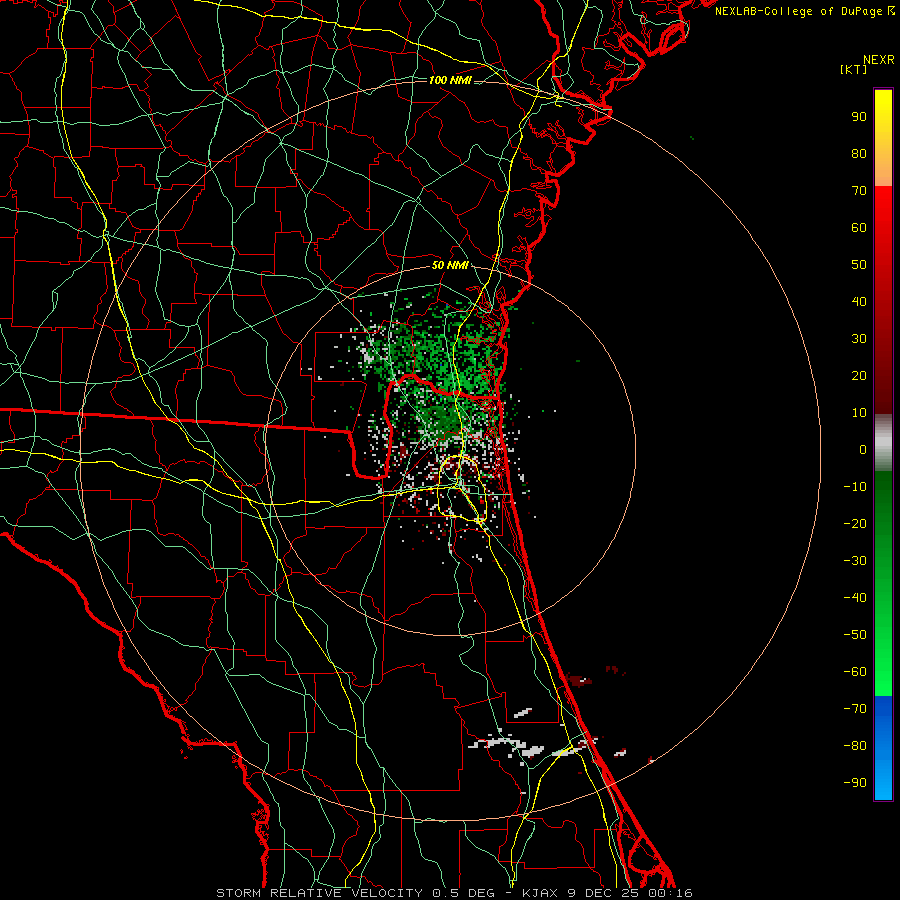Click the [KT] units label
Screen dimensions: 900x900
(853, 69)
